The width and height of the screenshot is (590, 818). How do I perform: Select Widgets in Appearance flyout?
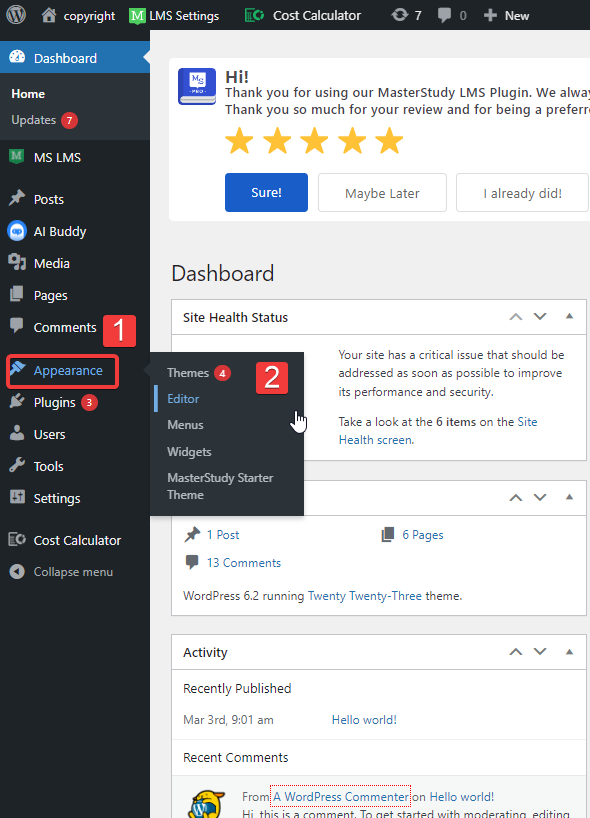pos(189,452)
